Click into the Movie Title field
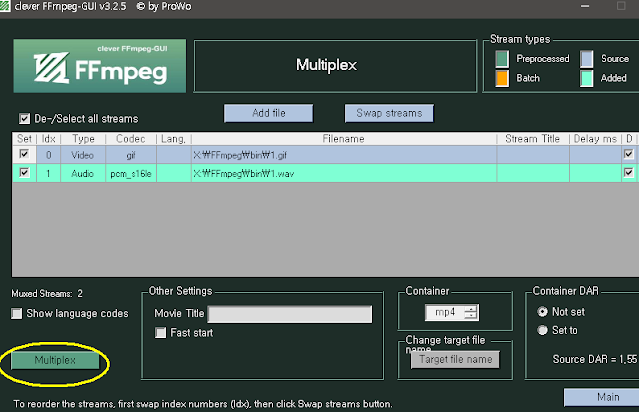This screenshot has height=412, width=639. [x=290, y=314]
